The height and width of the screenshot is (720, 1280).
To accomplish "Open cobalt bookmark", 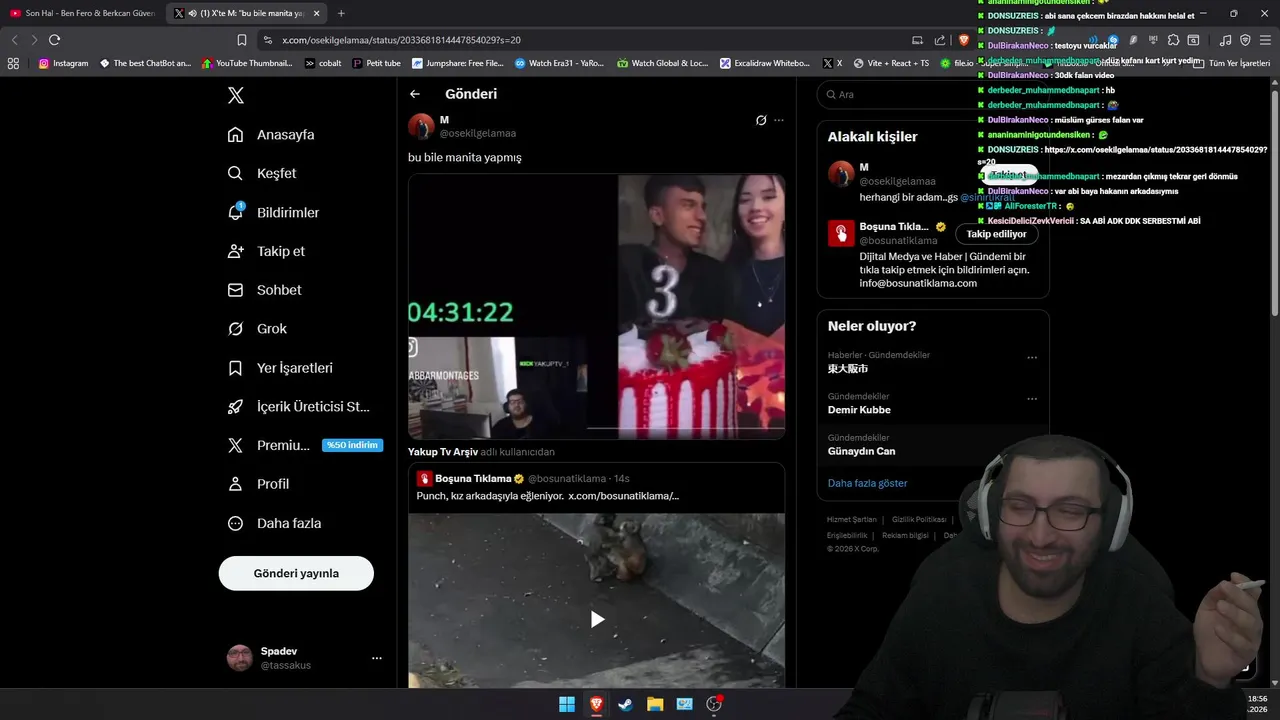I will (323, 63).
